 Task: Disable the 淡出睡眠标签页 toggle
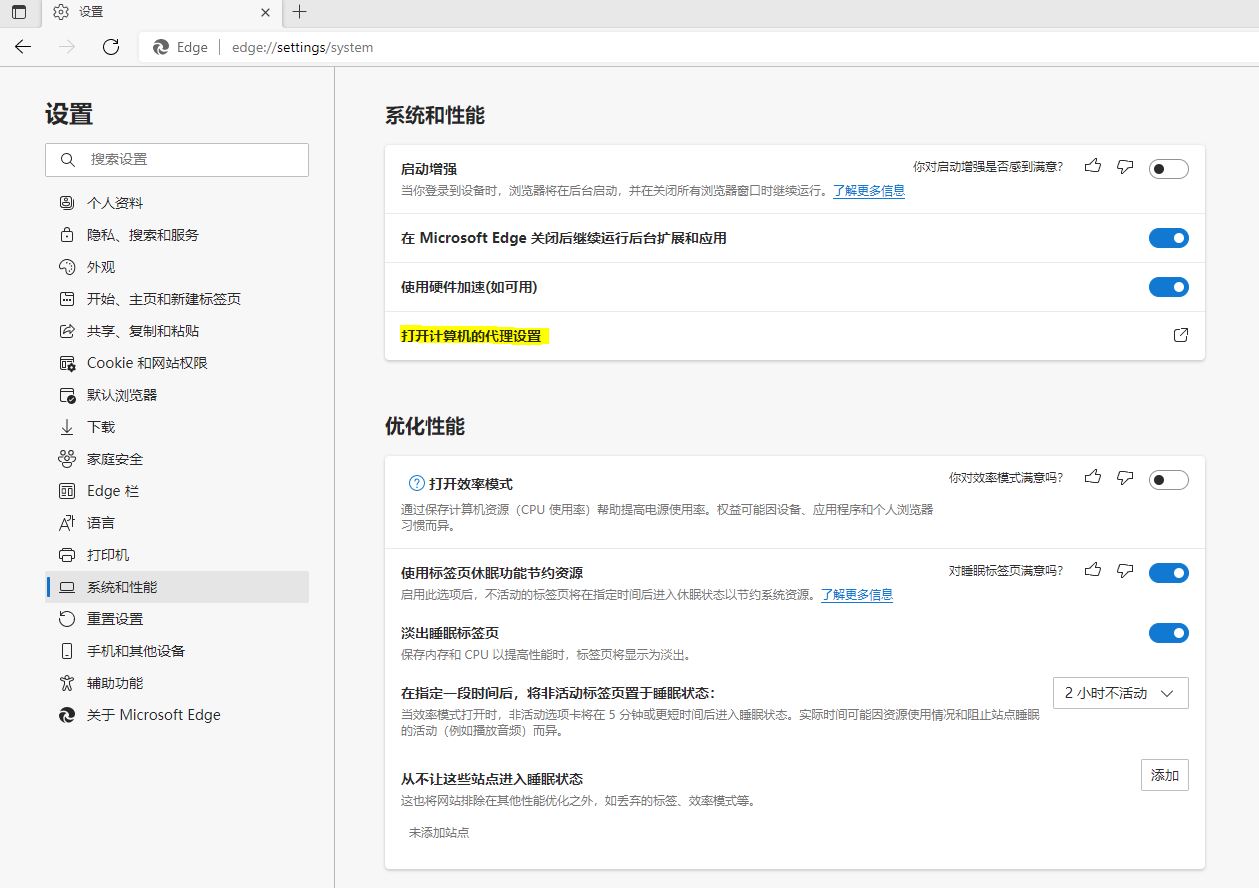tap(1168, 633)
